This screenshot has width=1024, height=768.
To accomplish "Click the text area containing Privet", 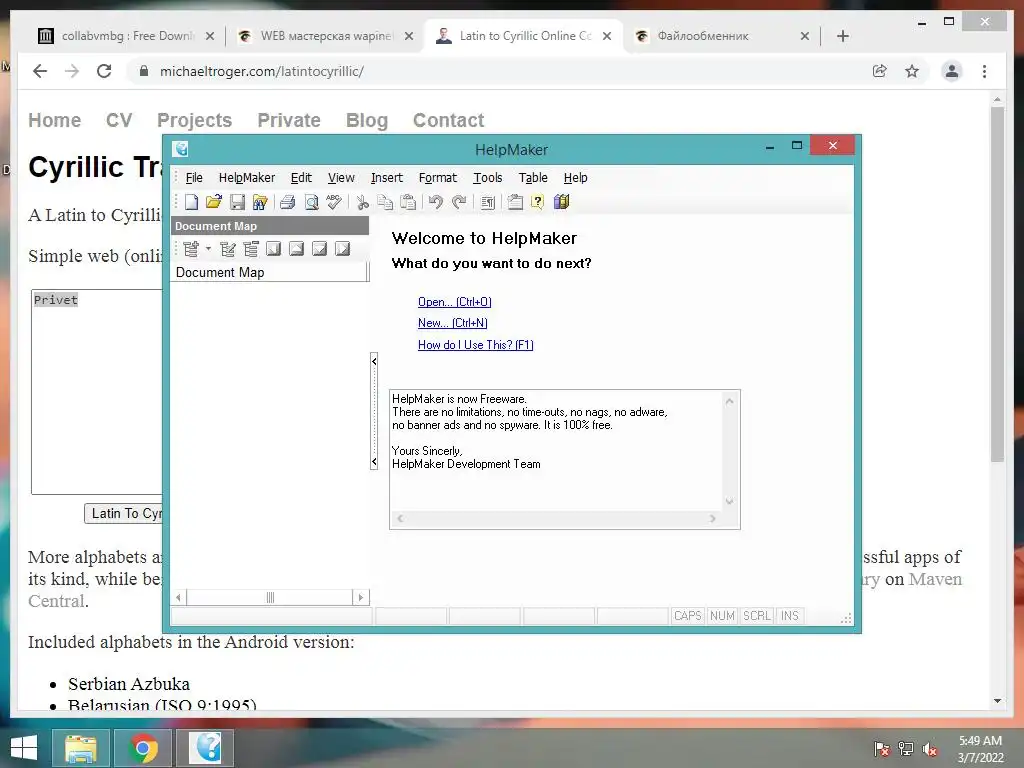I will point(97,392).
